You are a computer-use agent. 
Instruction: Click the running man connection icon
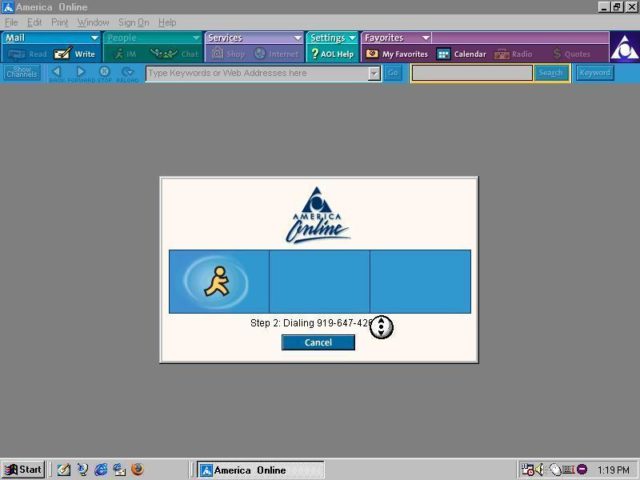217,282
